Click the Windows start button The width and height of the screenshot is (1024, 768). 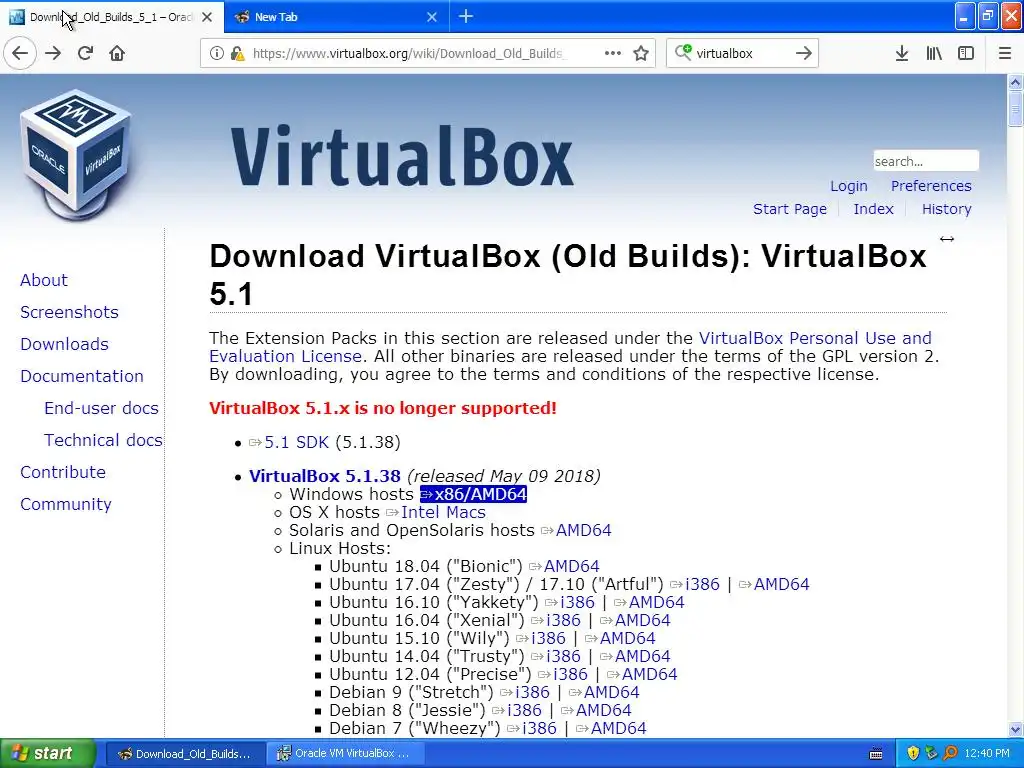click(47, 753)
